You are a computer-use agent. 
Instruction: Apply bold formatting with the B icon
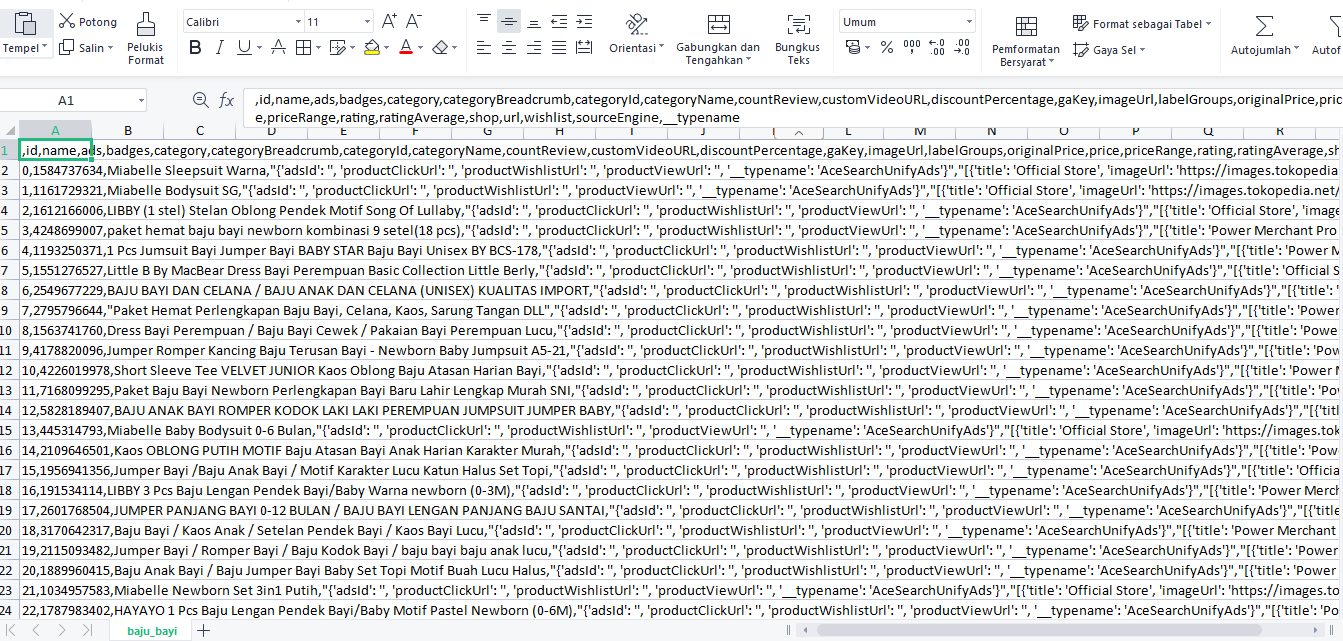point(195,46)
